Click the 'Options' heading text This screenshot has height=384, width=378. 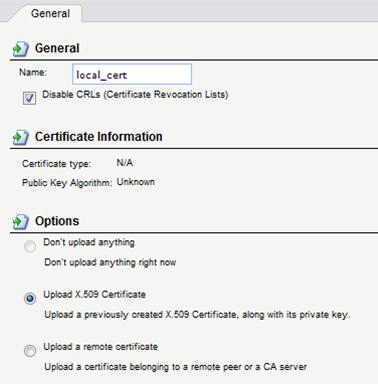coord(57,221)
